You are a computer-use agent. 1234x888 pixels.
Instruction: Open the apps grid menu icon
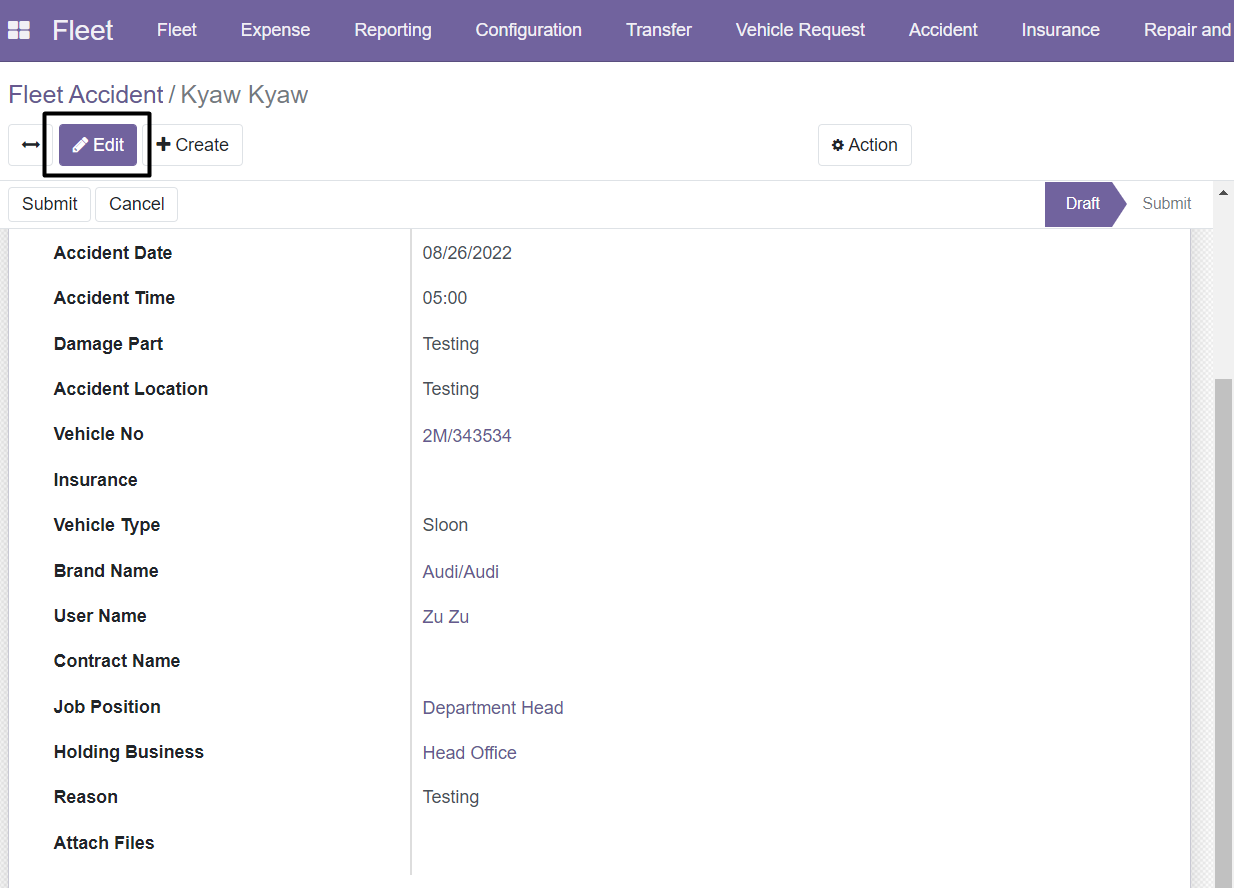click(18, 30)
